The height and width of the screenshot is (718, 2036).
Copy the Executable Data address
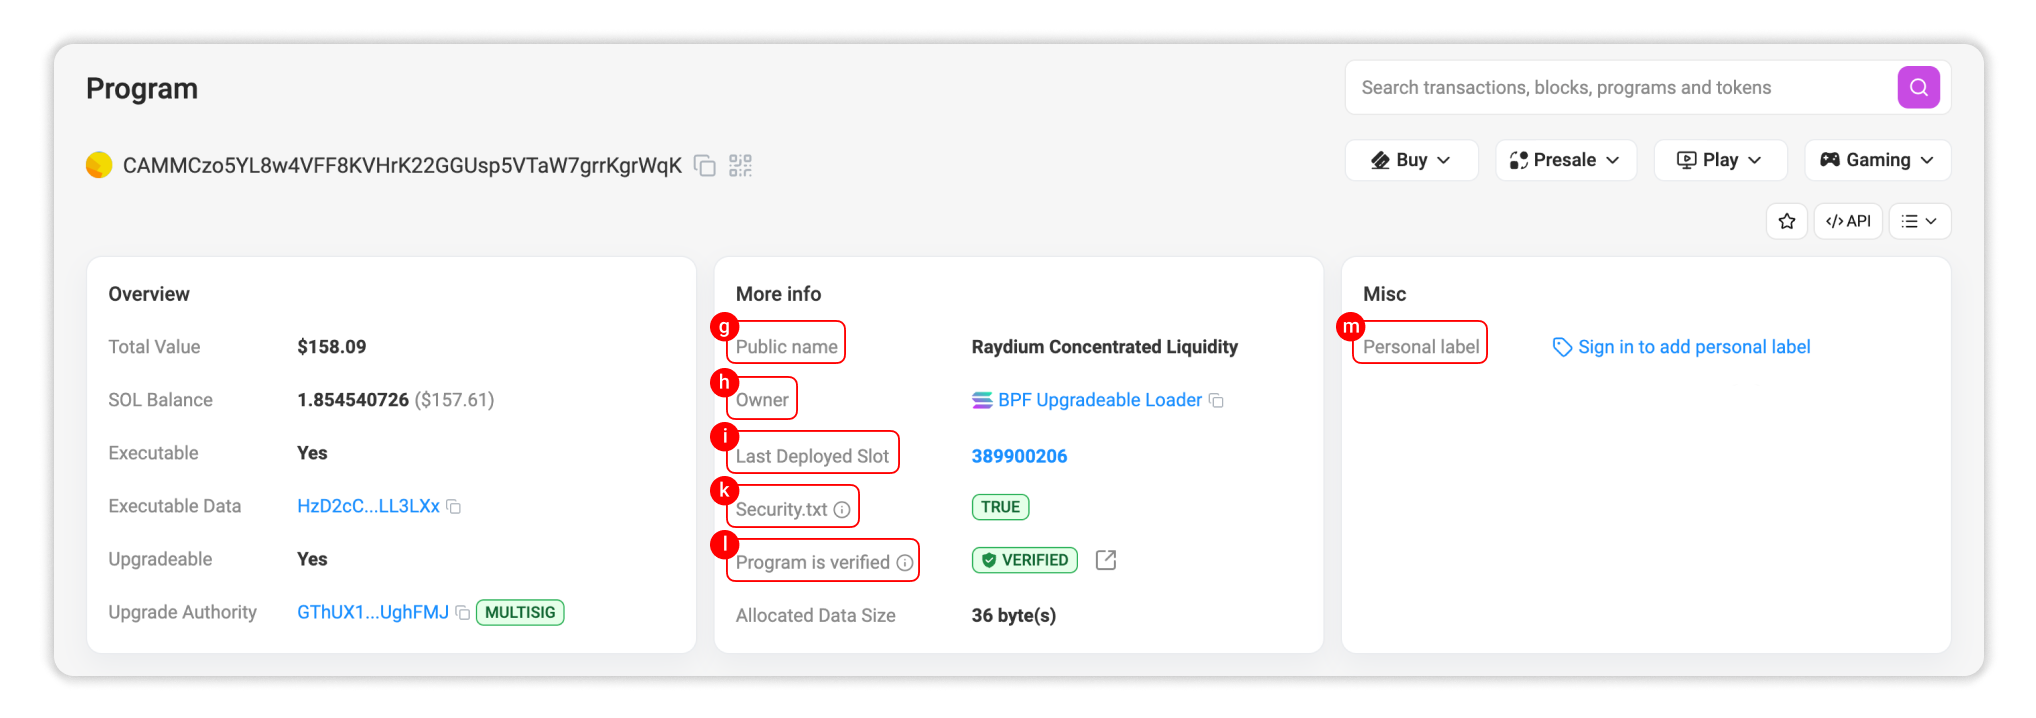point(454,507)
